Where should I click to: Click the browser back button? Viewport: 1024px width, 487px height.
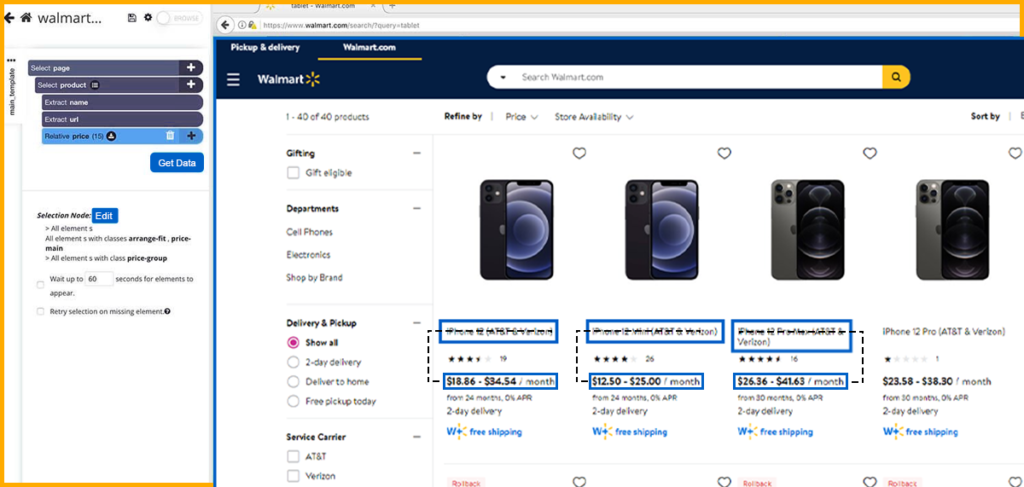point(225,25)
